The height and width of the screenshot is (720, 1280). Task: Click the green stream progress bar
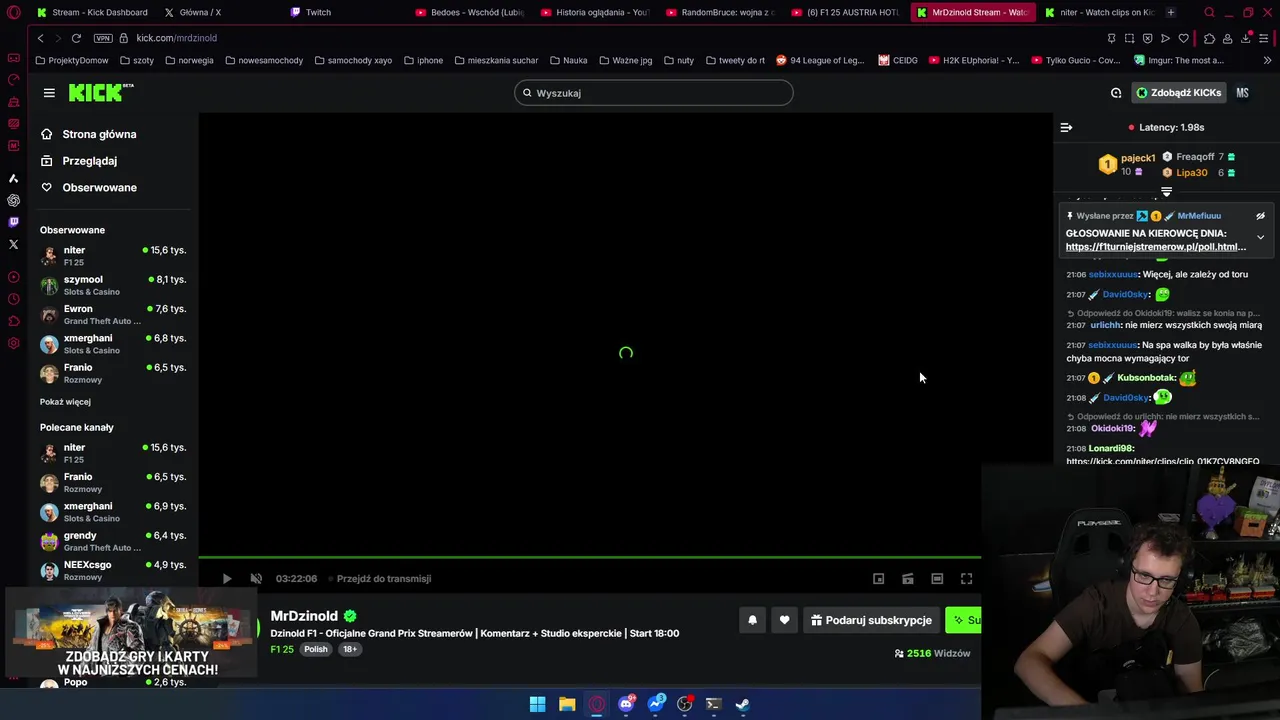point(590,557)
